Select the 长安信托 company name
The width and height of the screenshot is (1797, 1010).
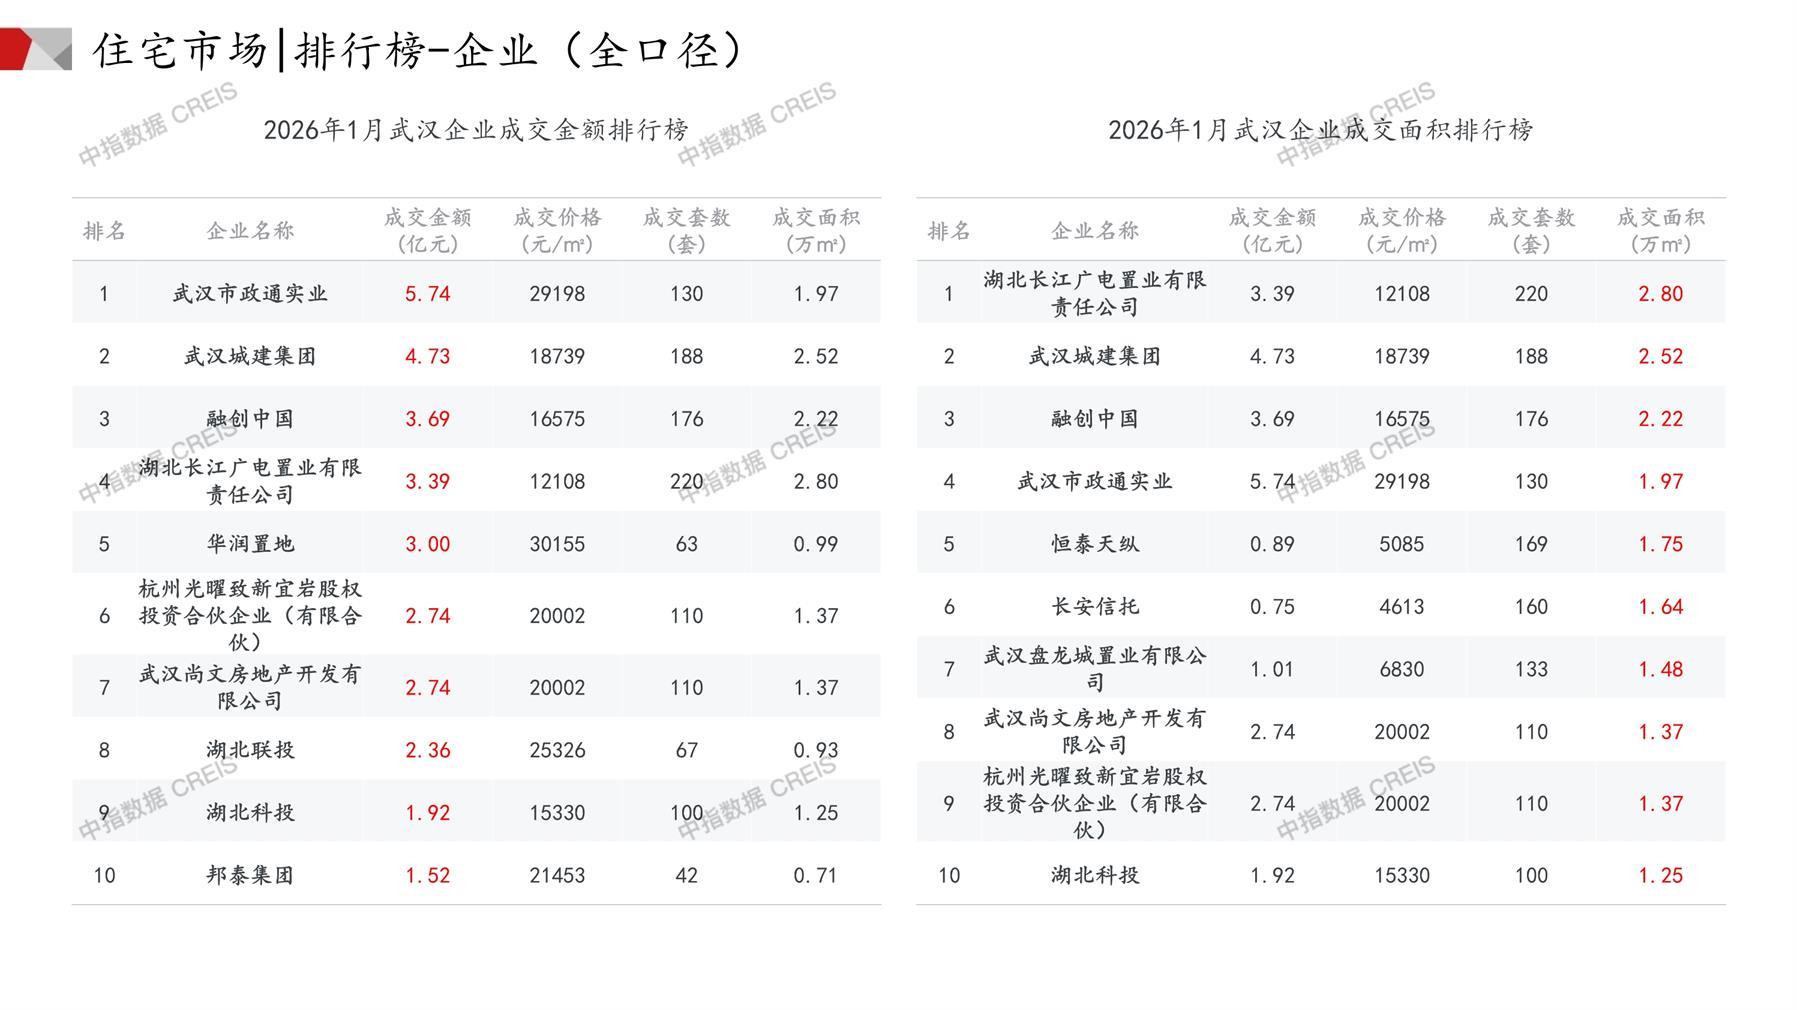(1095, 606)
